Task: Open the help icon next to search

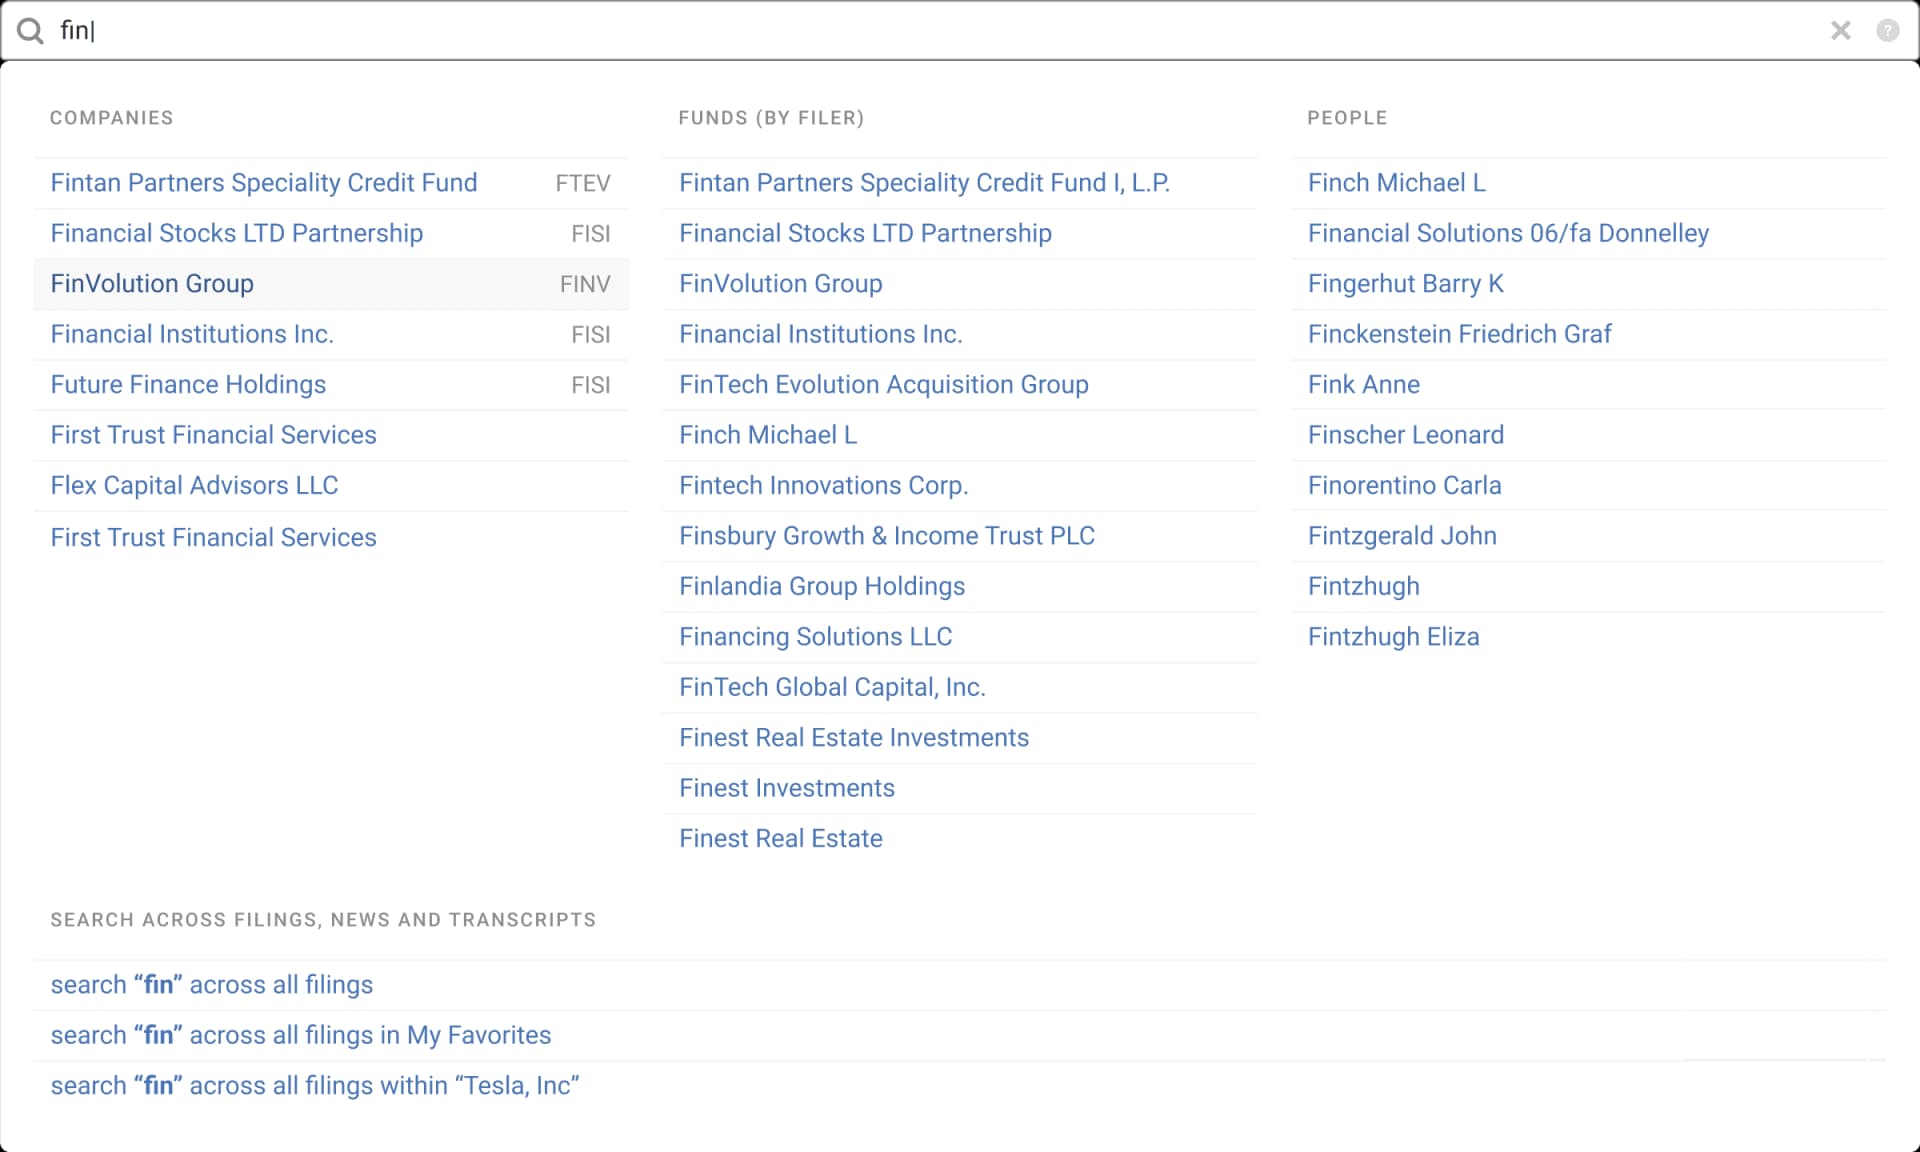Action: click(1887, 30)
